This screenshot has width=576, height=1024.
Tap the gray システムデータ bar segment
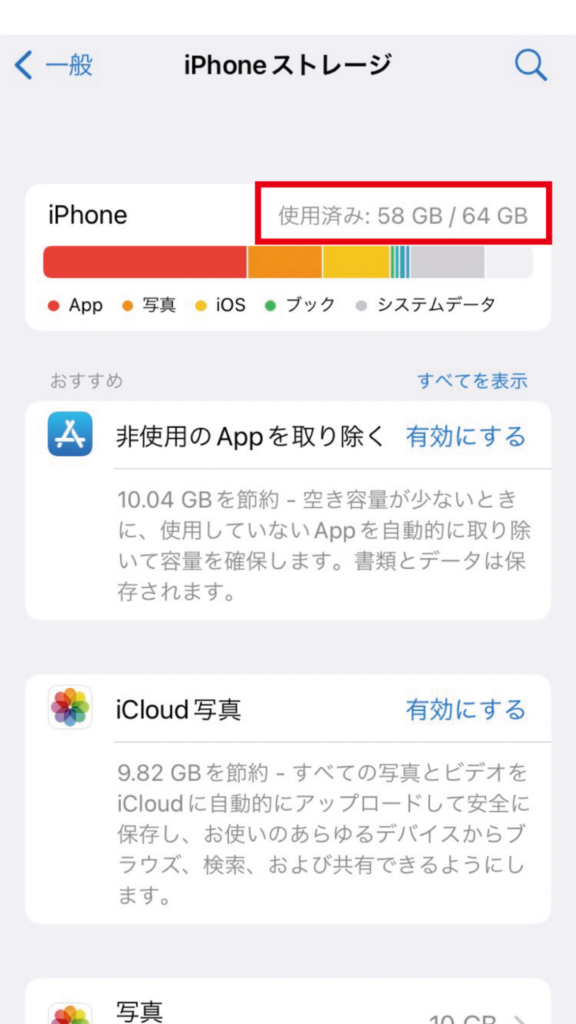[447, 262]
